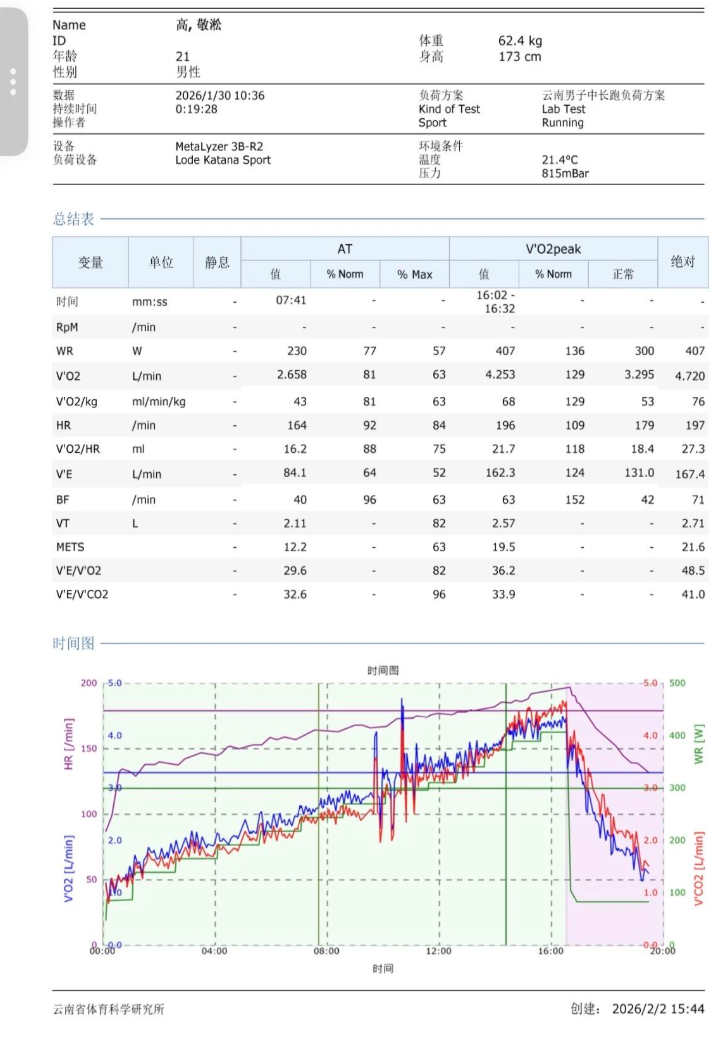This screenshot has width=714, height=1038.
Task: Click the 云南省体育科学研究所 footer text
Action: (x=109, y=1009)
